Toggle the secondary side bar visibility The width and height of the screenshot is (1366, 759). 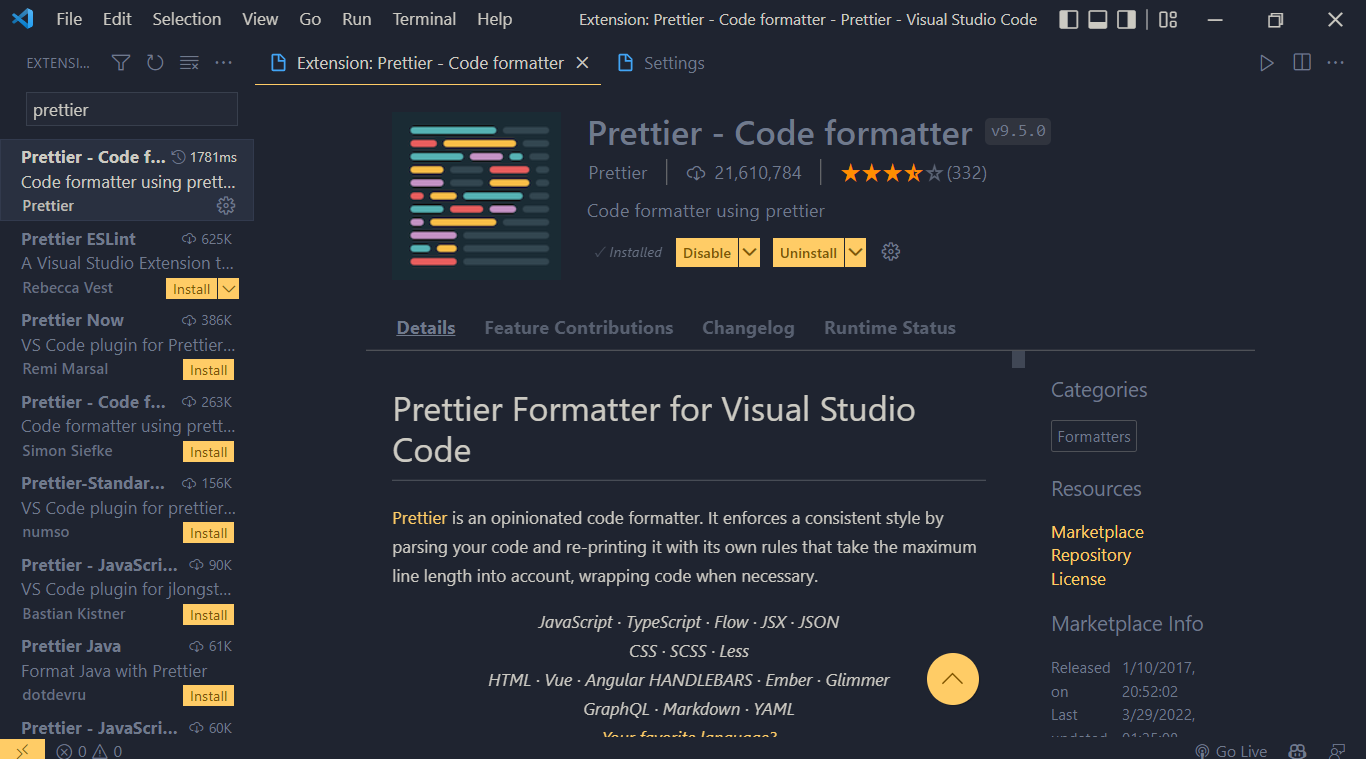(x=1127, y=19)
